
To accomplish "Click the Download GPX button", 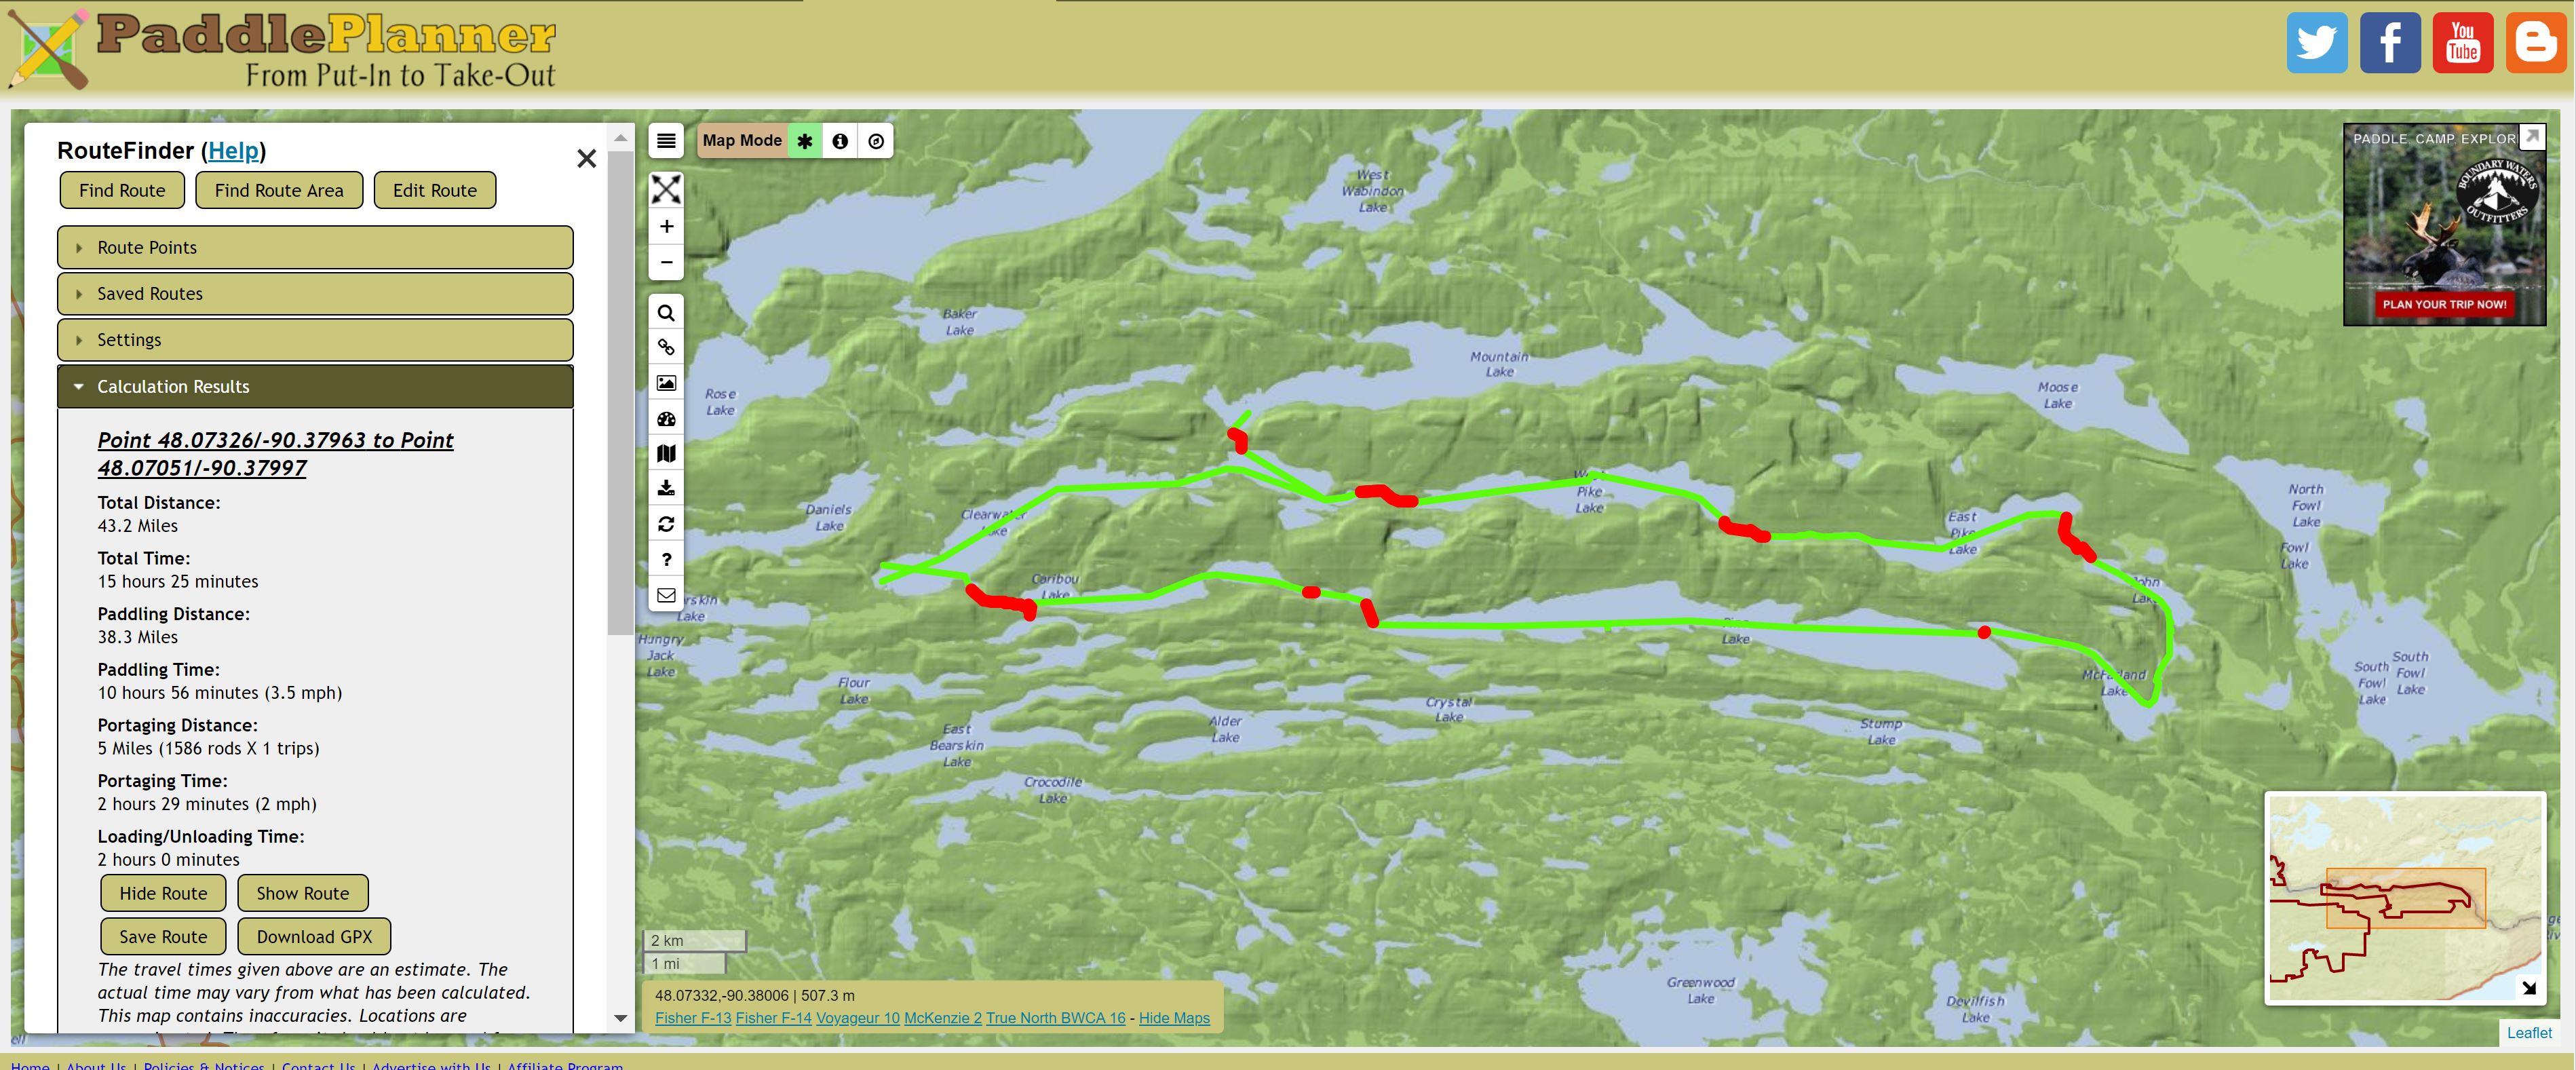I will point(314,937).
